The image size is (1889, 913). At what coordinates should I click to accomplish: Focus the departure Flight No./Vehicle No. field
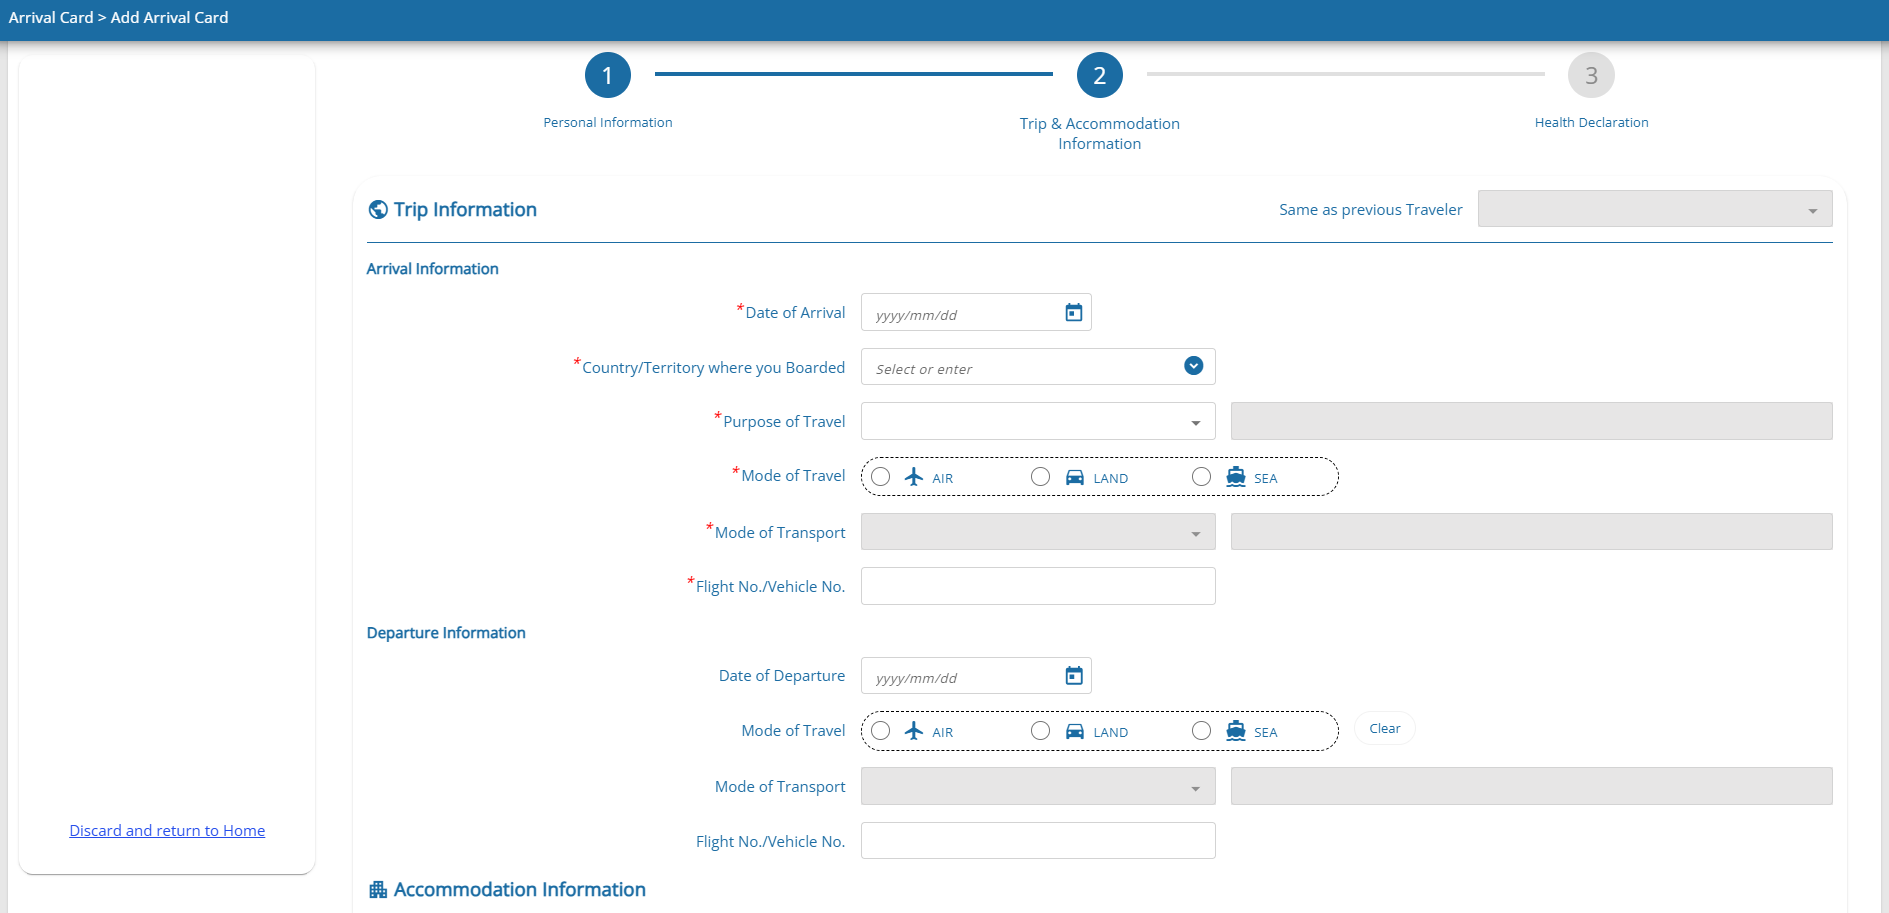pos(1038,841)
